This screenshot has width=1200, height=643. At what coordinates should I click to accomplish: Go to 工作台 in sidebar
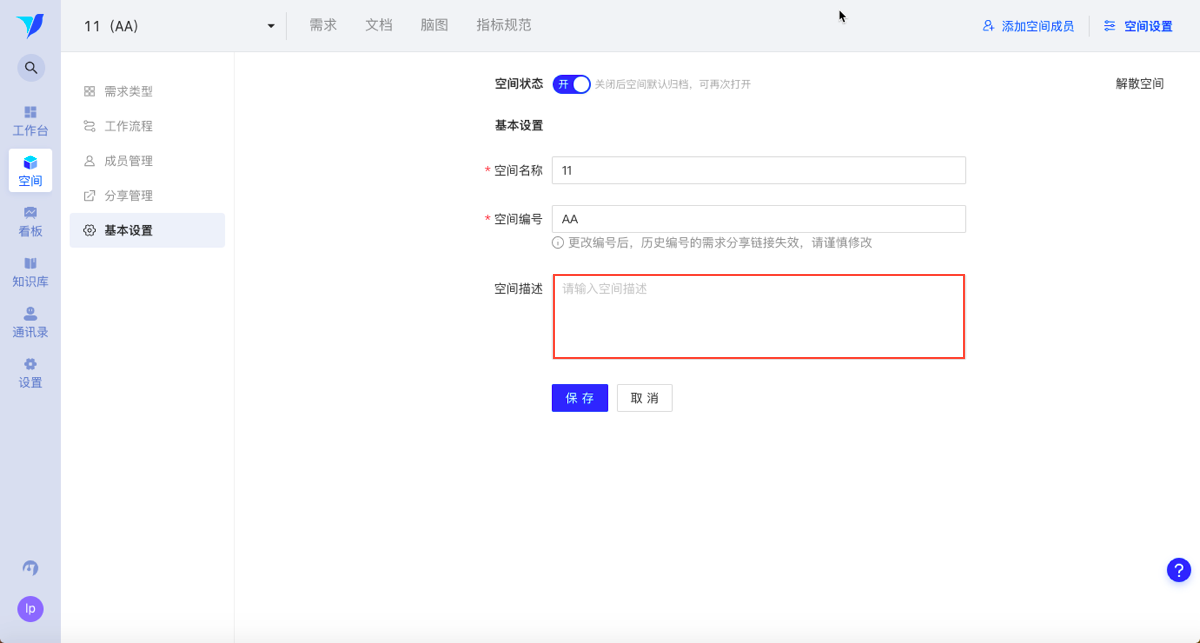pyautogui.click(x=30, y=120)
